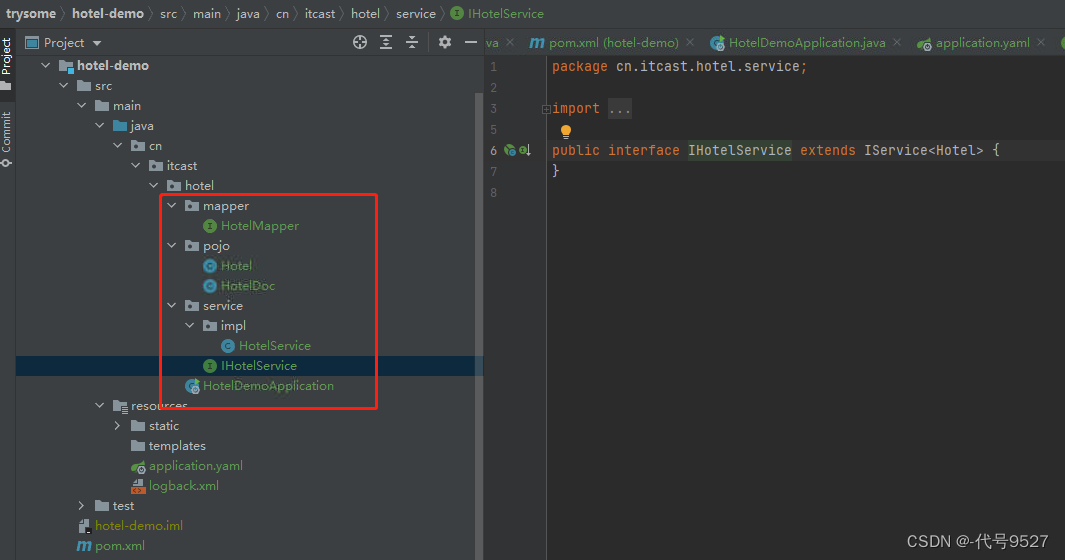The image size is (1065, 560).
Task: Click the Collapse All icon in Project panel
Action: click(412, 42)
